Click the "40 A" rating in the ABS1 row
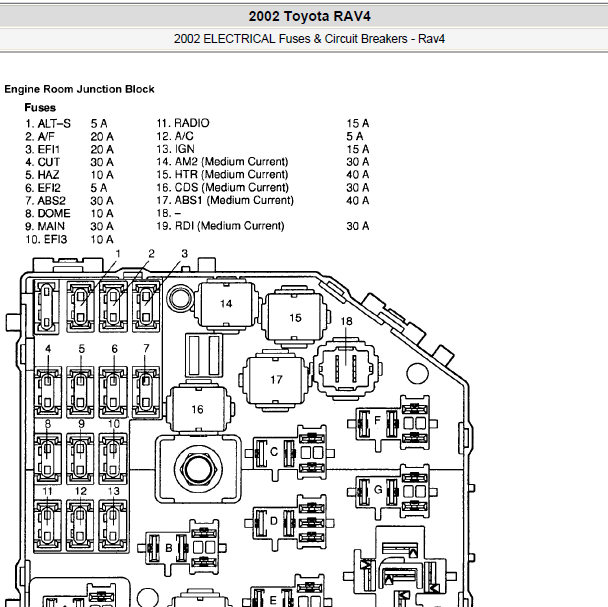 click(x=358, y=201)
